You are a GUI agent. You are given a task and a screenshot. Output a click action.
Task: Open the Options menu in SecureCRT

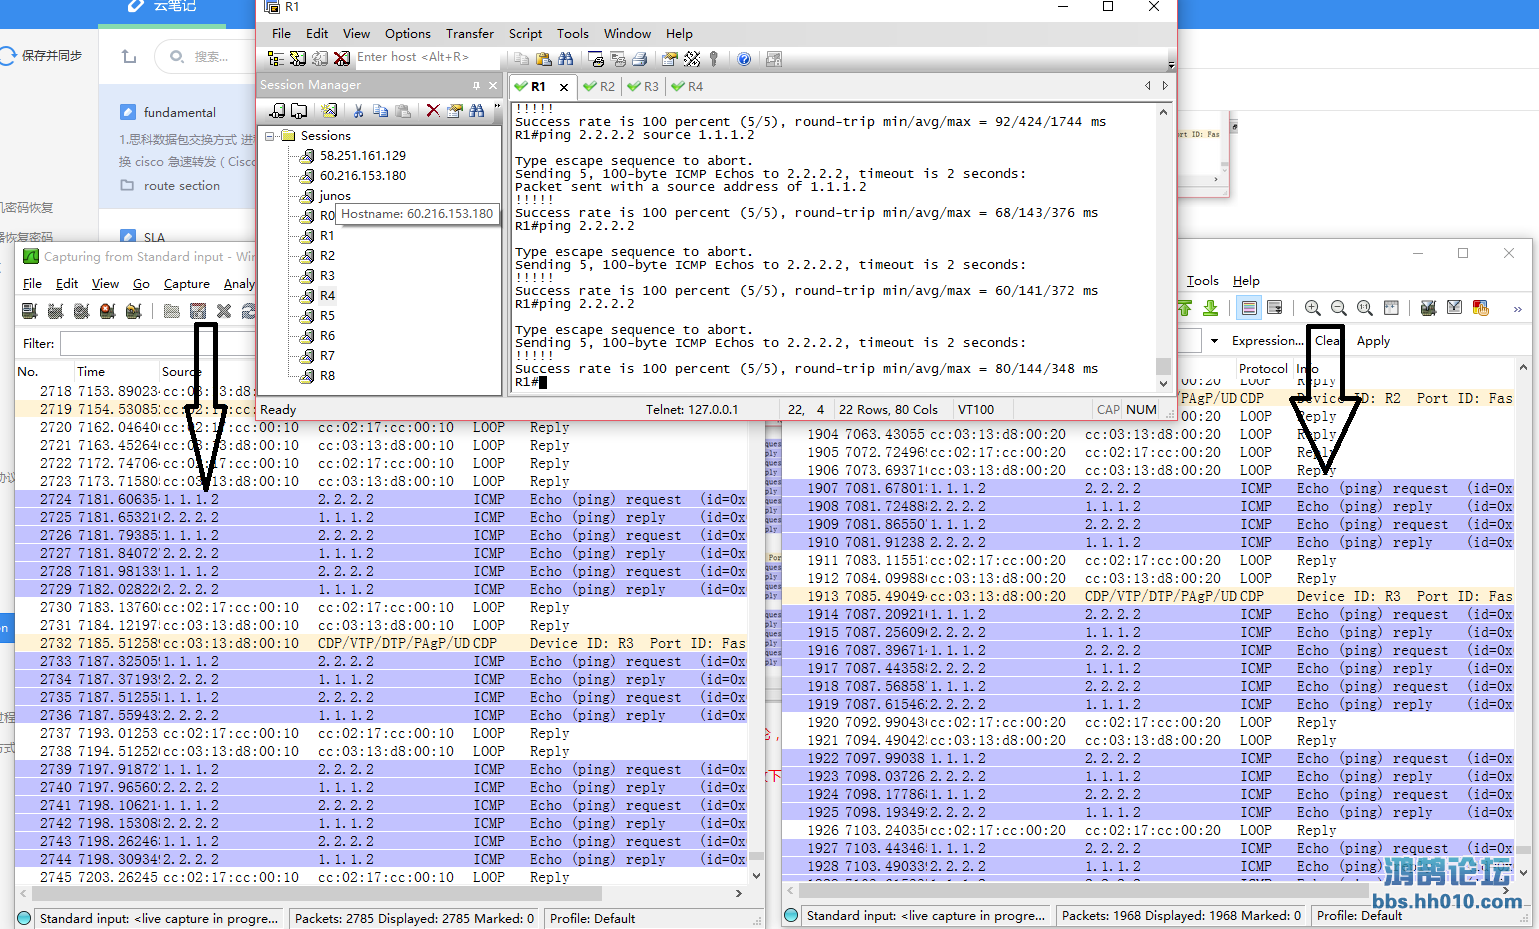pyautogui.click(x=408, y=33)
